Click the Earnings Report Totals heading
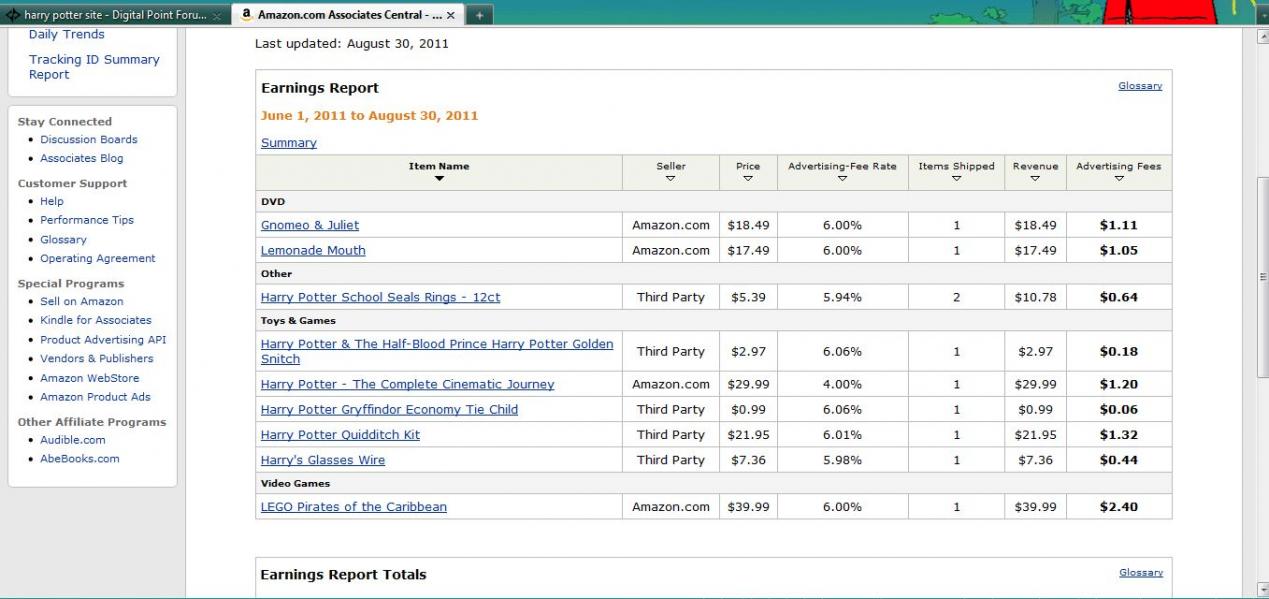1269x599 pixels. point(343,575)
